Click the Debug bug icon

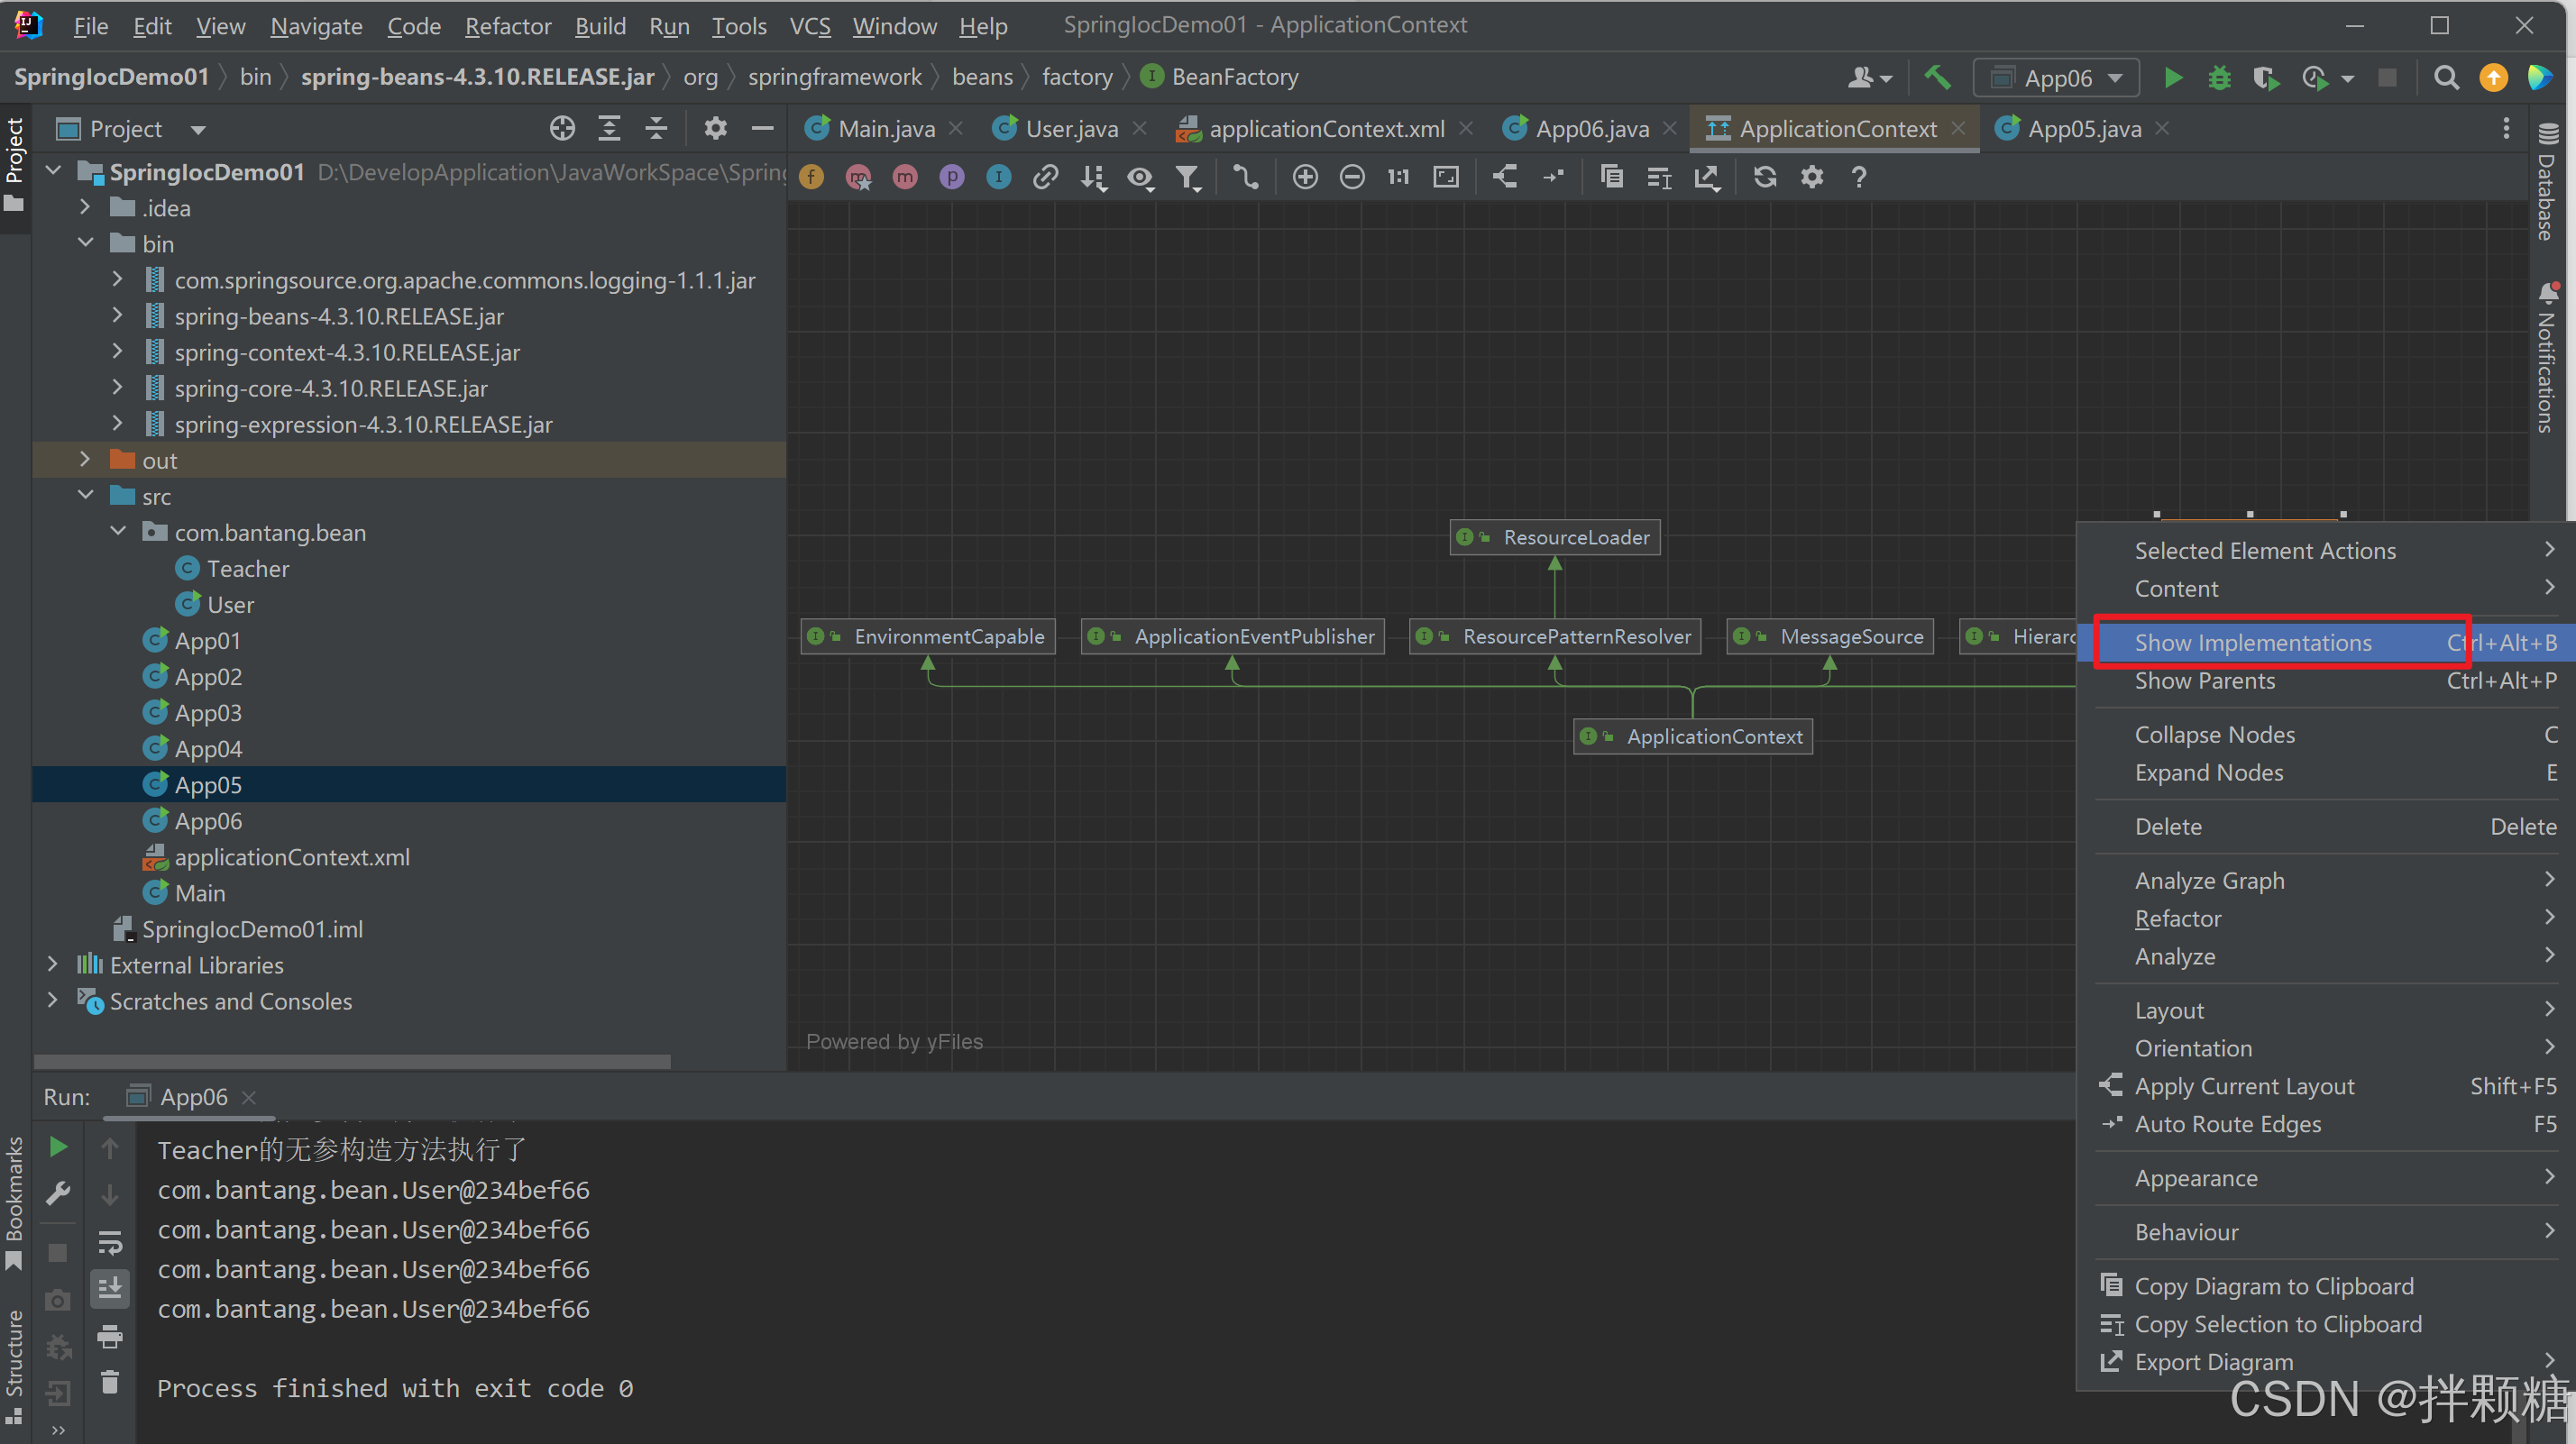point(2219,78)
